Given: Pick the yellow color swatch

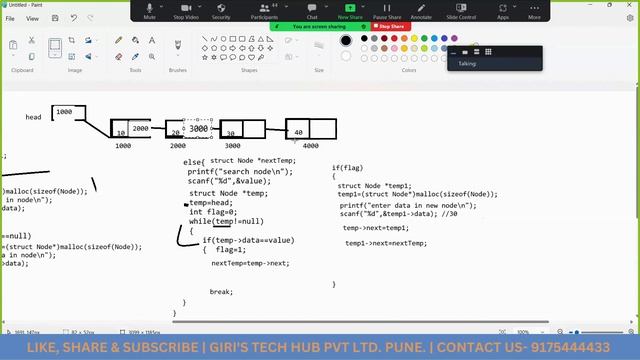Looking at the screenshot, I should pyautogui.click(x=414, y=38).
